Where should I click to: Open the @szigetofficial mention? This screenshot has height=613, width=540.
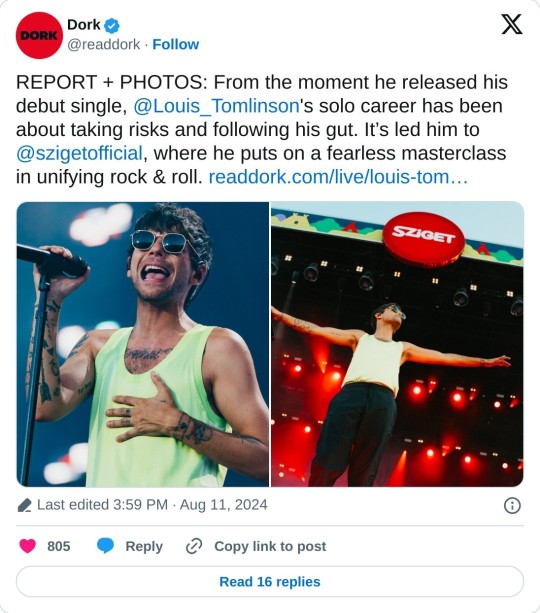point(79,153)
